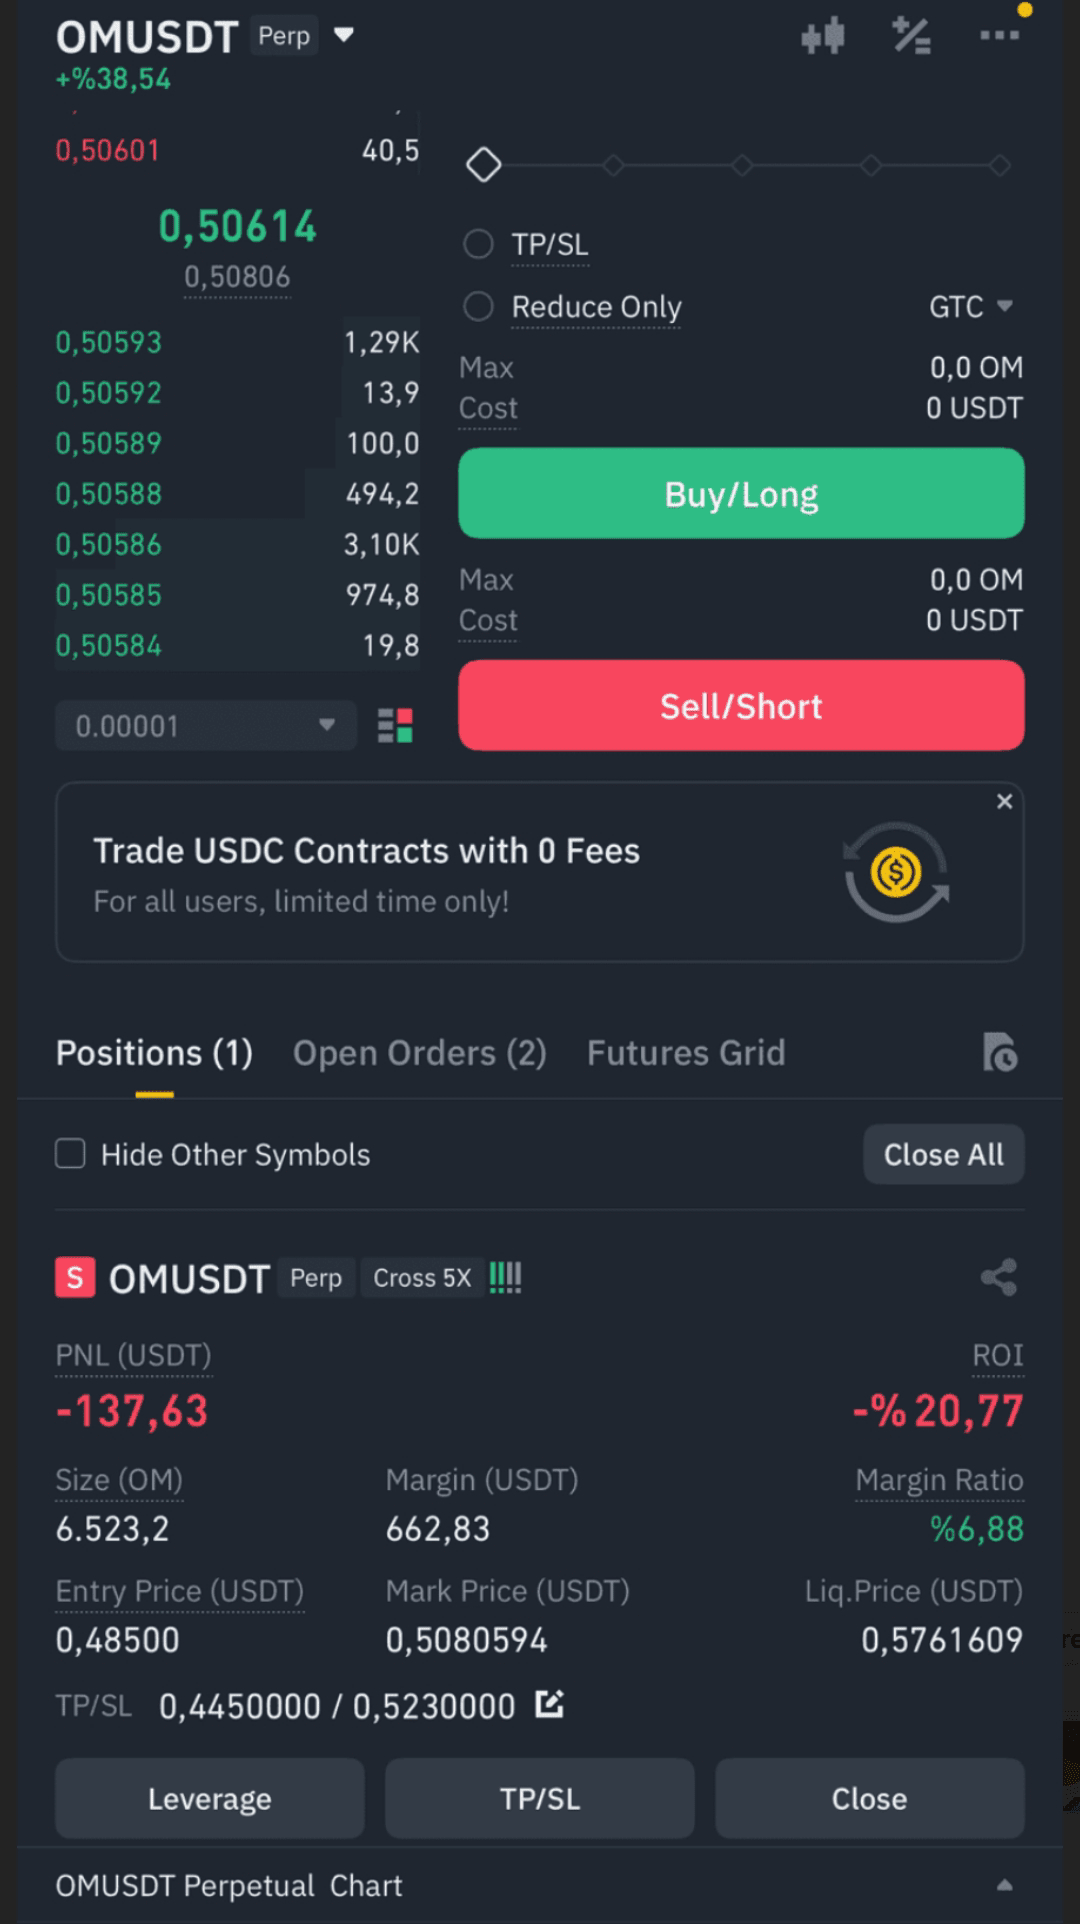Image resolution: width=1080 pixels, height=1924 pixels.
Task: Dismiss the USDC Contracts banner
Action: (1005, 801)
